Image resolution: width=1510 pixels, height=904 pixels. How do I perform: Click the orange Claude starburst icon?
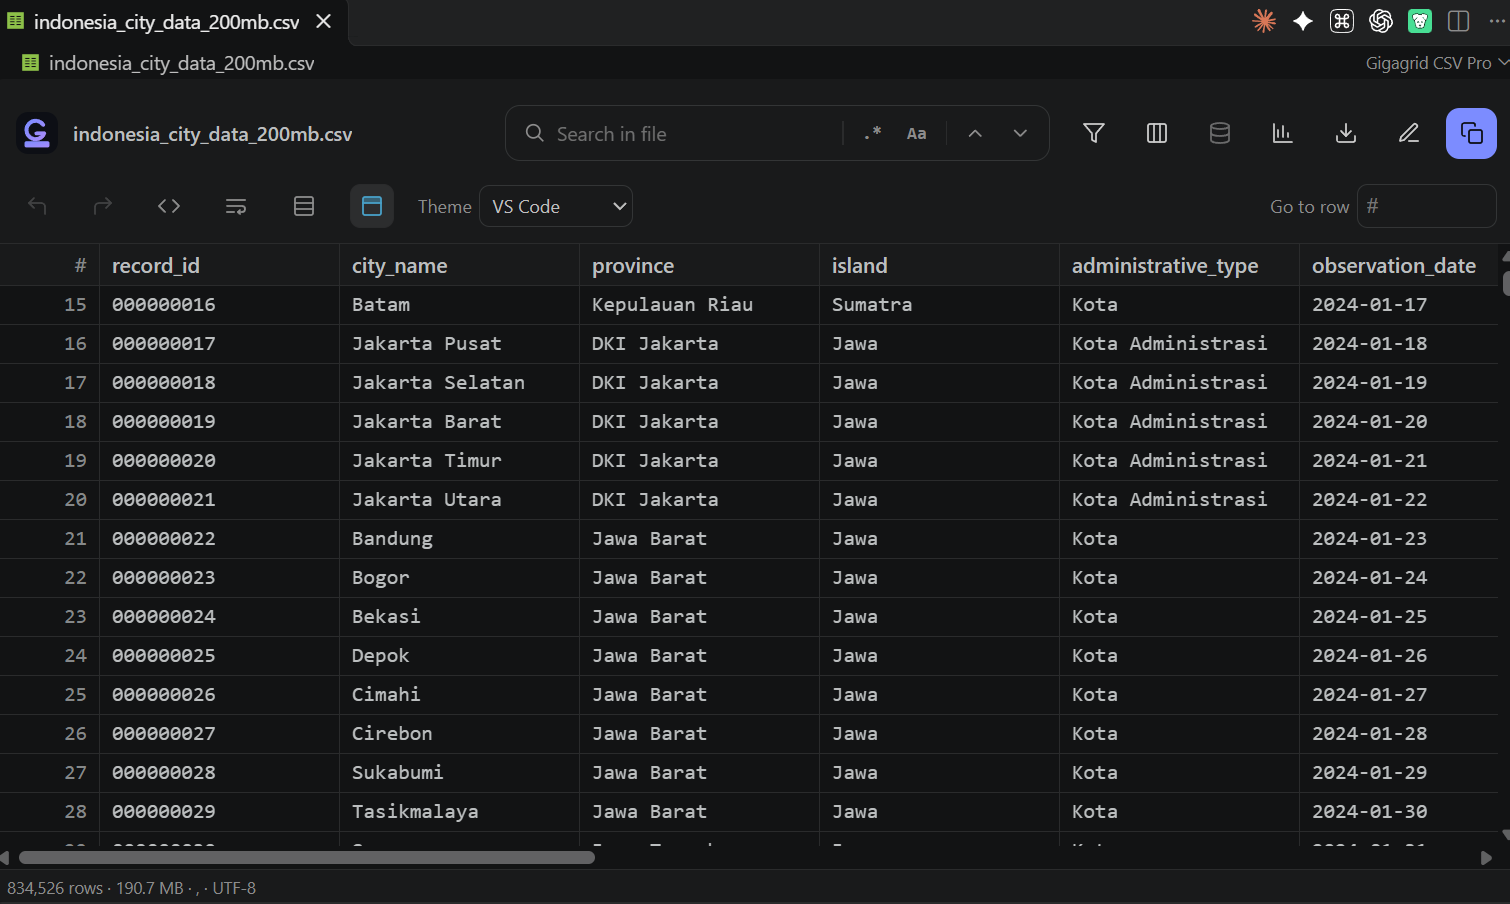click(1264, 21)
